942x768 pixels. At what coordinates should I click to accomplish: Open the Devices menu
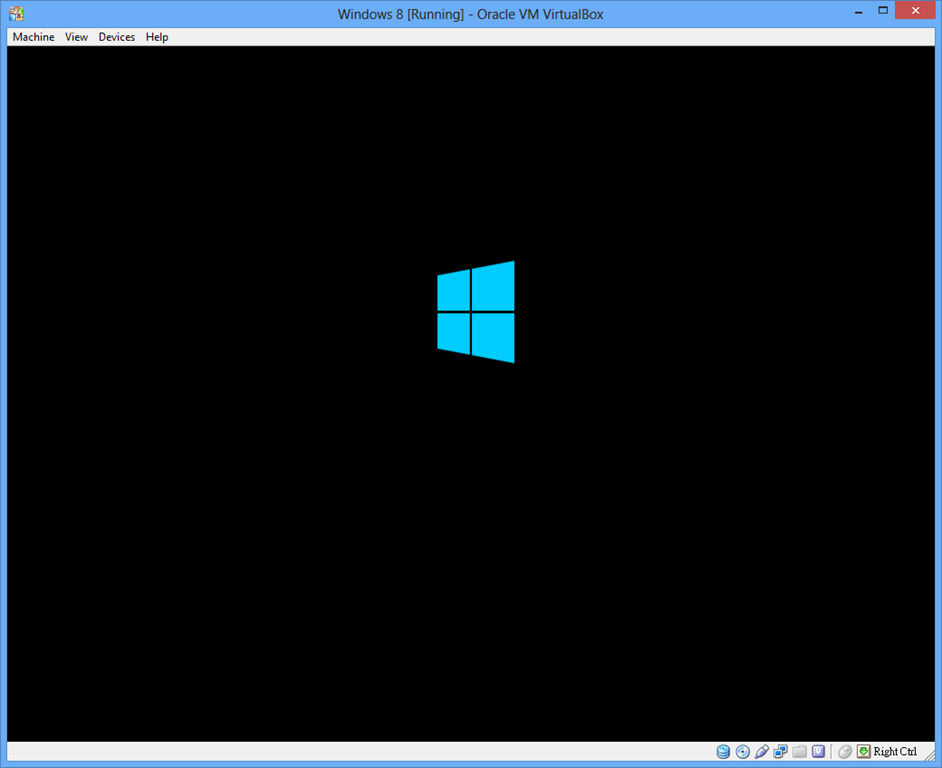coord(117,37)
